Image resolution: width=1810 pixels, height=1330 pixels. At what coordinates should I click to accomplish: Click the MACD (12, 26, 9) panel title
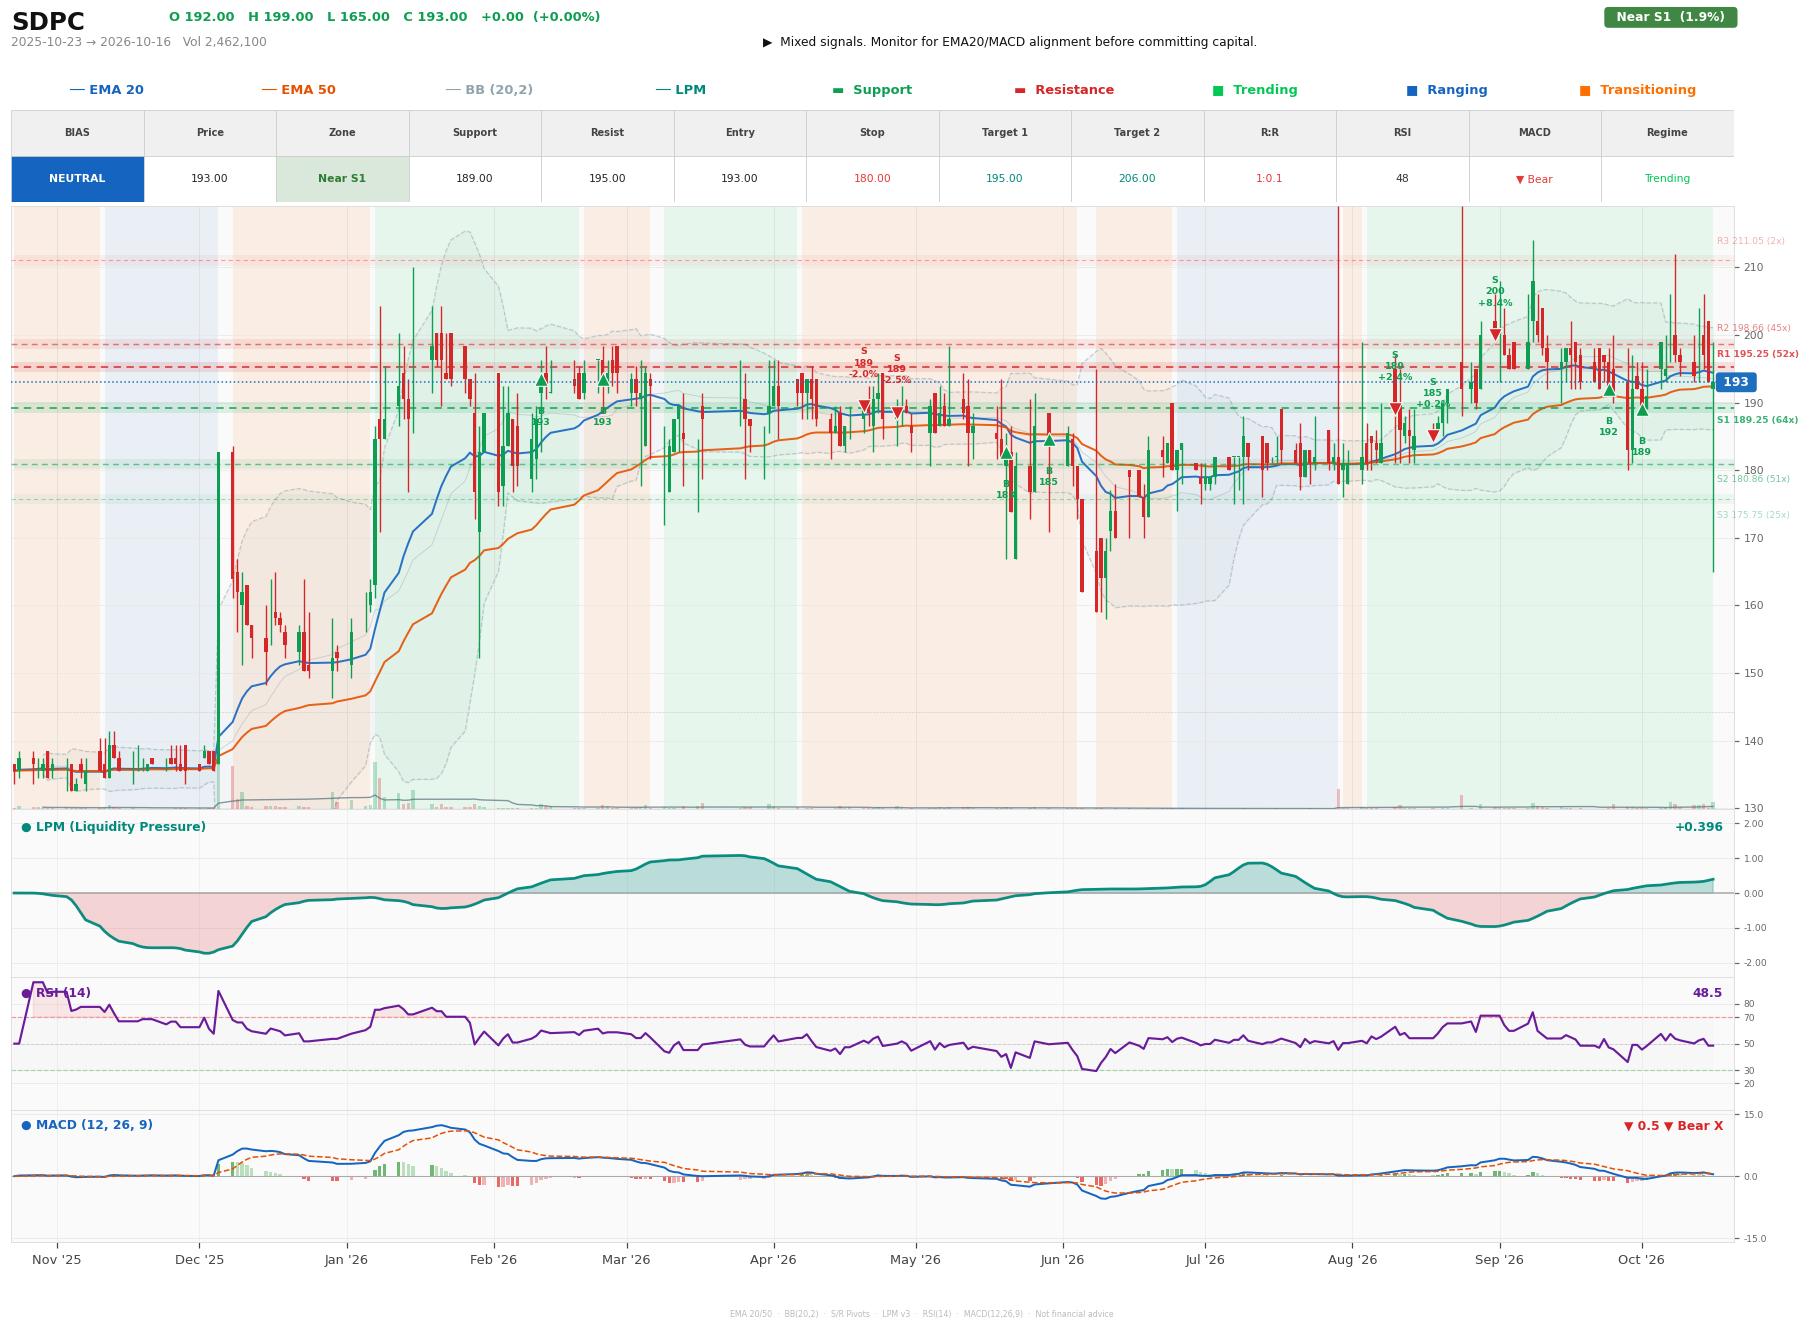pyautogui.click(x=87, y=1125)
